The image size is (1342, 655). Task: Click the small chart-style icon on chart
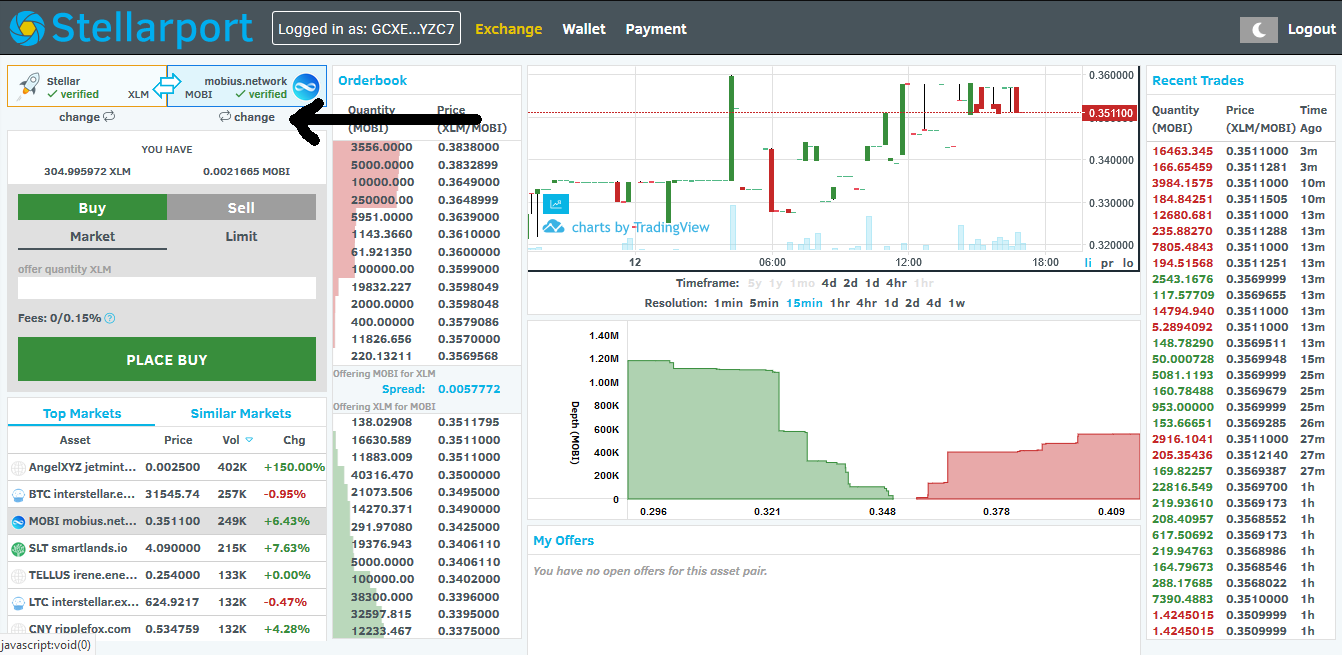pyautogui.click(x=555, y=203)
